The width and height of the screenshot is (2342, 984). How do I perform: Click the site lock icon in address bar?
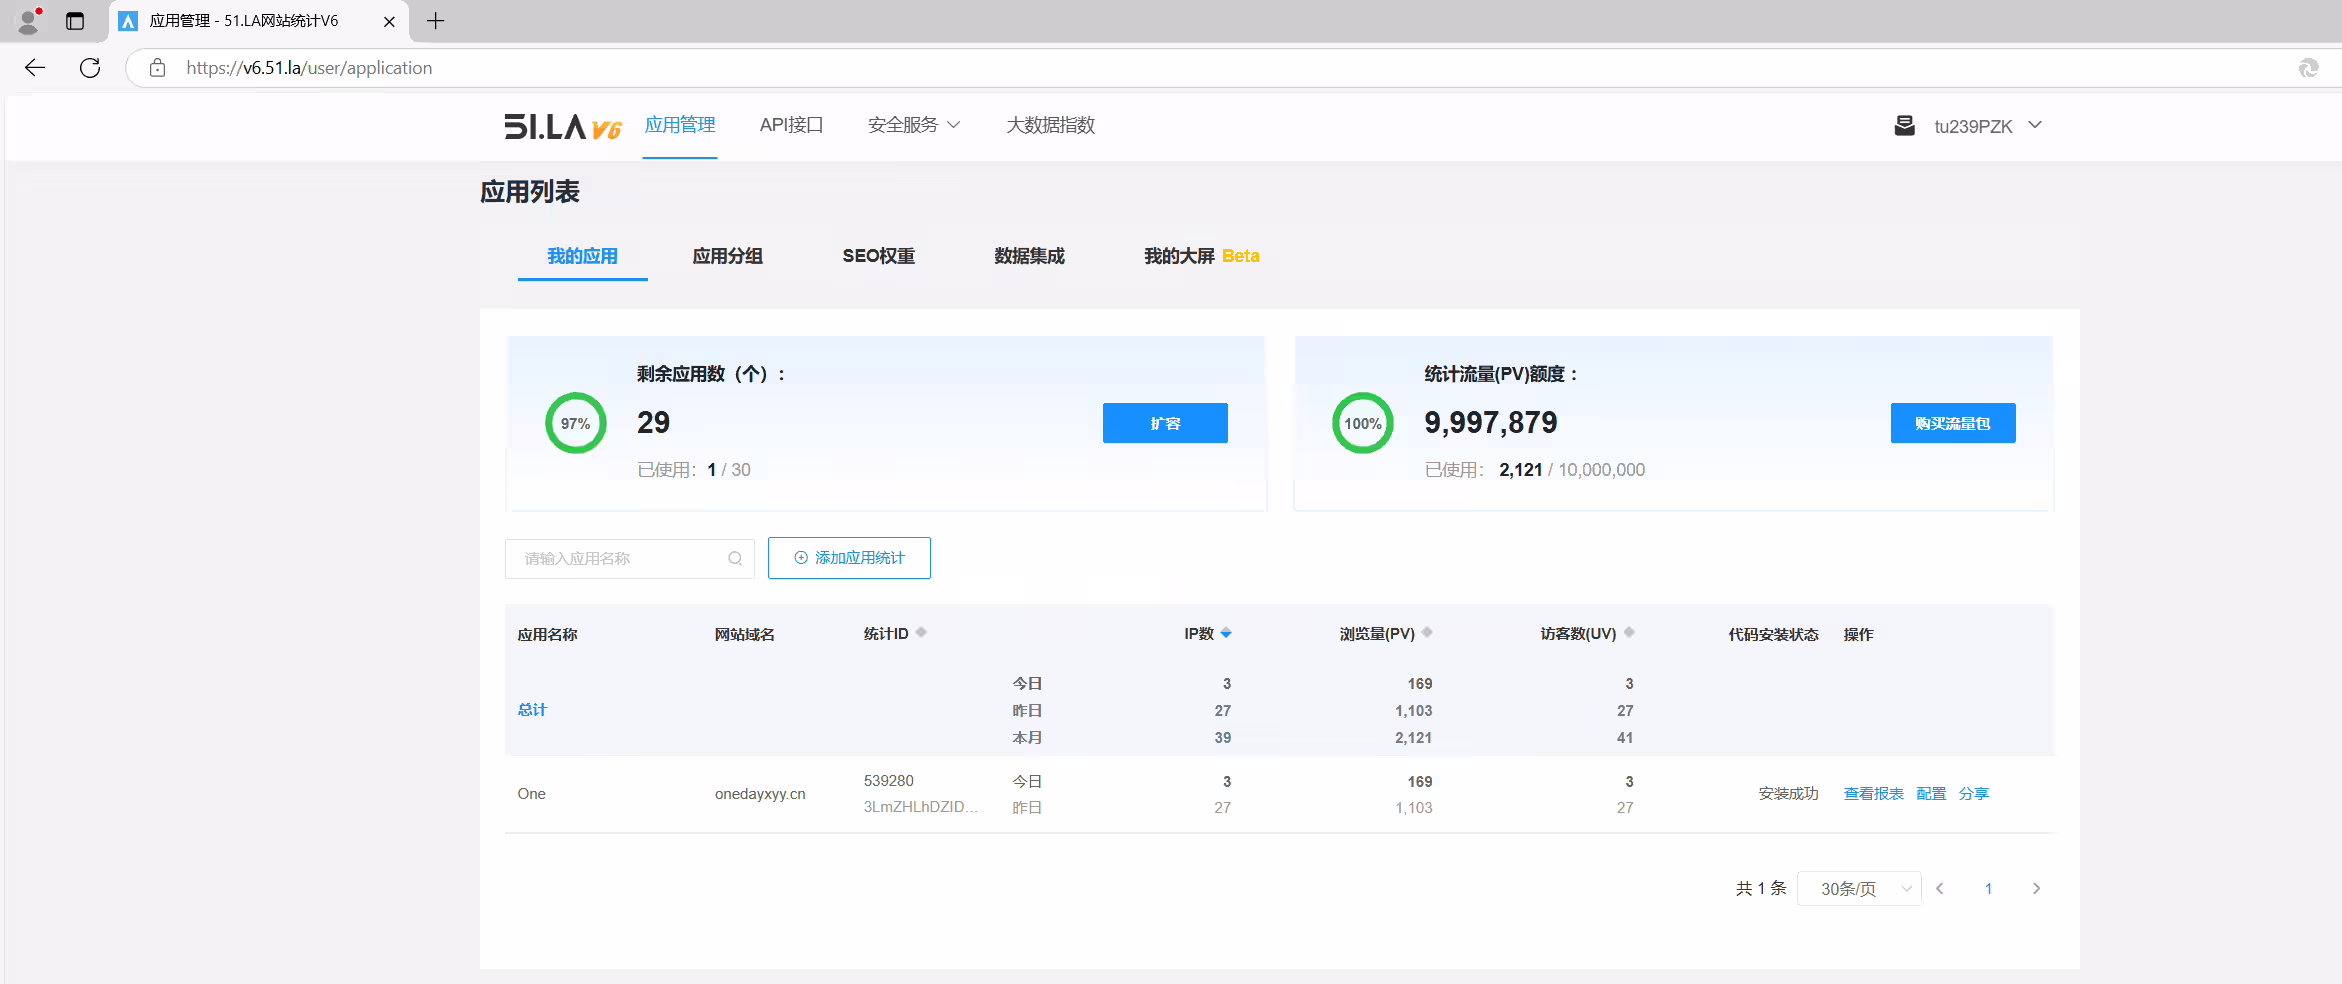157,68
